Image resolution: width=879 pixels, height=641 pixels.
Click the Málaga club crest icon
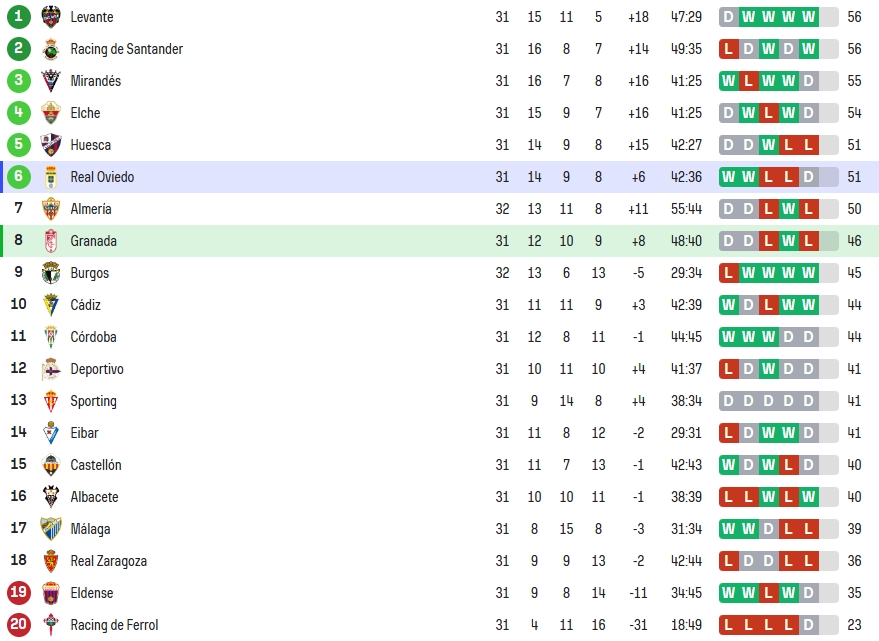click(x=50, y=529)
